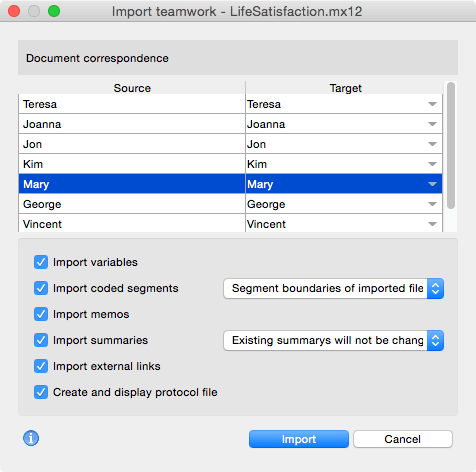Screen dimensions: 476x472
Task: Uncheck Import variables
Action: click(41, 262)
